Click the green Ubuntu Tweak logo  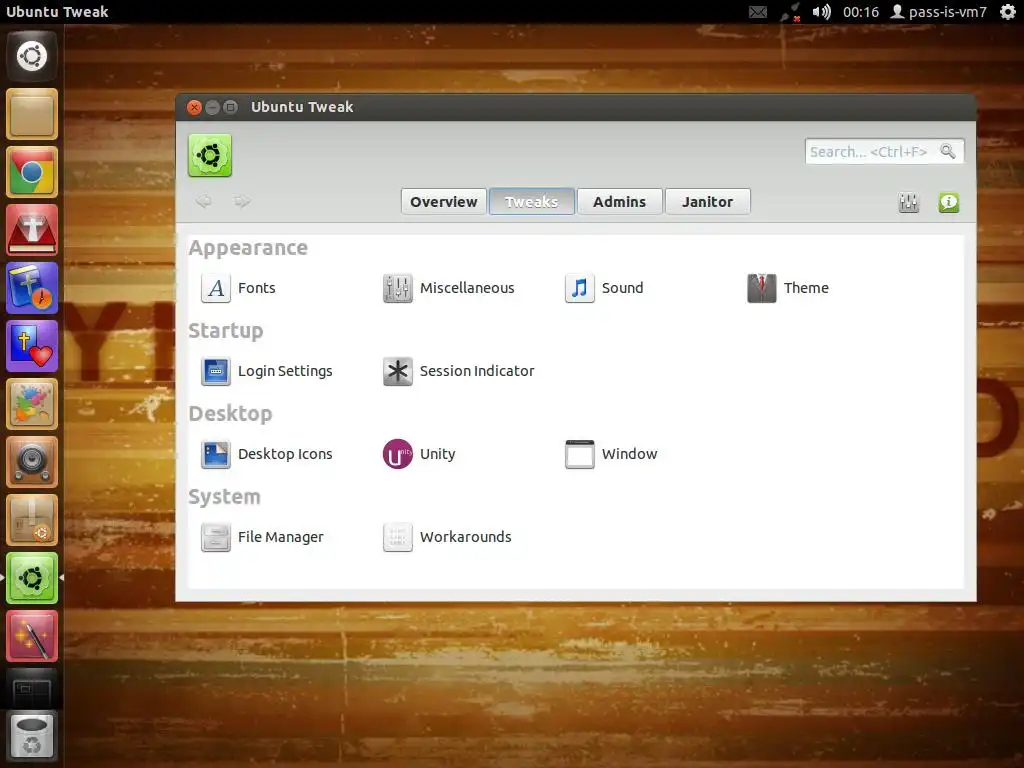(x=210, y=155)
